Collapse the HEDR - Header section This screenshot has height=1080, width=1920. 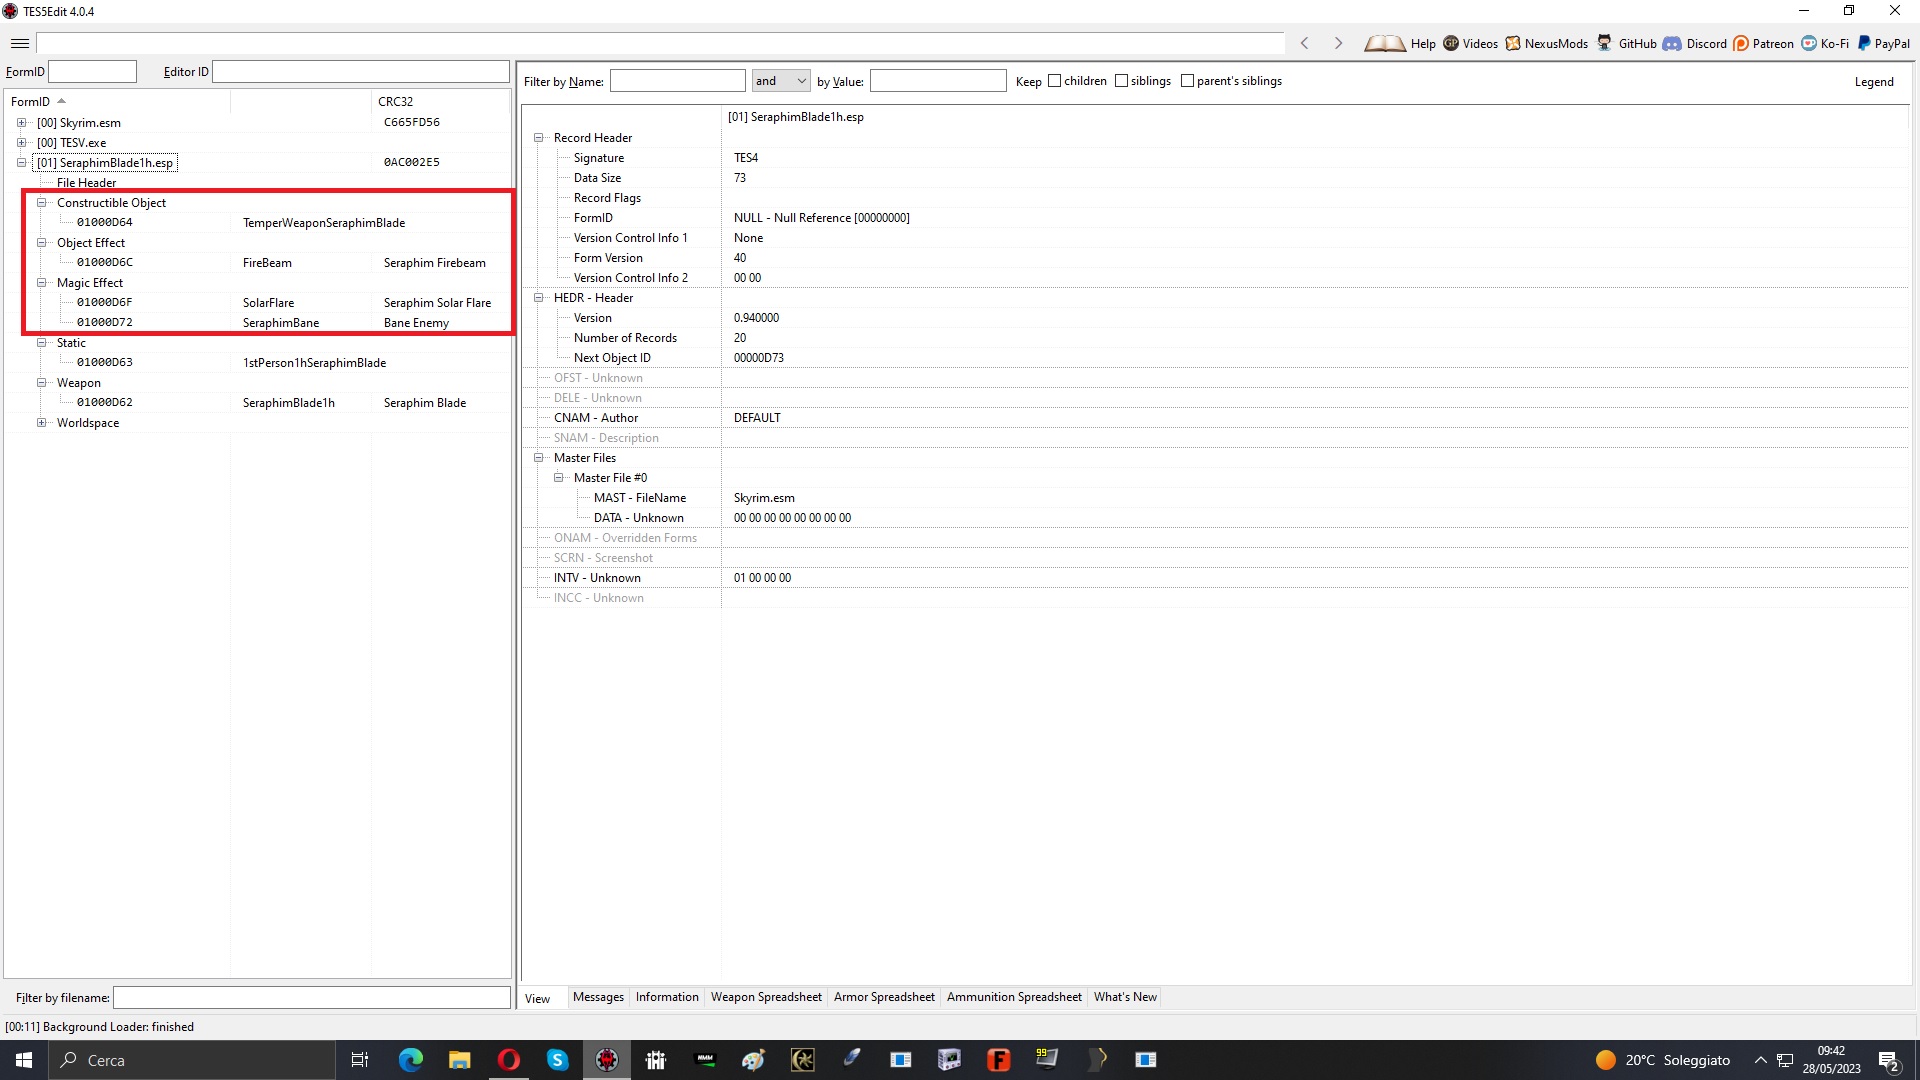538,298
